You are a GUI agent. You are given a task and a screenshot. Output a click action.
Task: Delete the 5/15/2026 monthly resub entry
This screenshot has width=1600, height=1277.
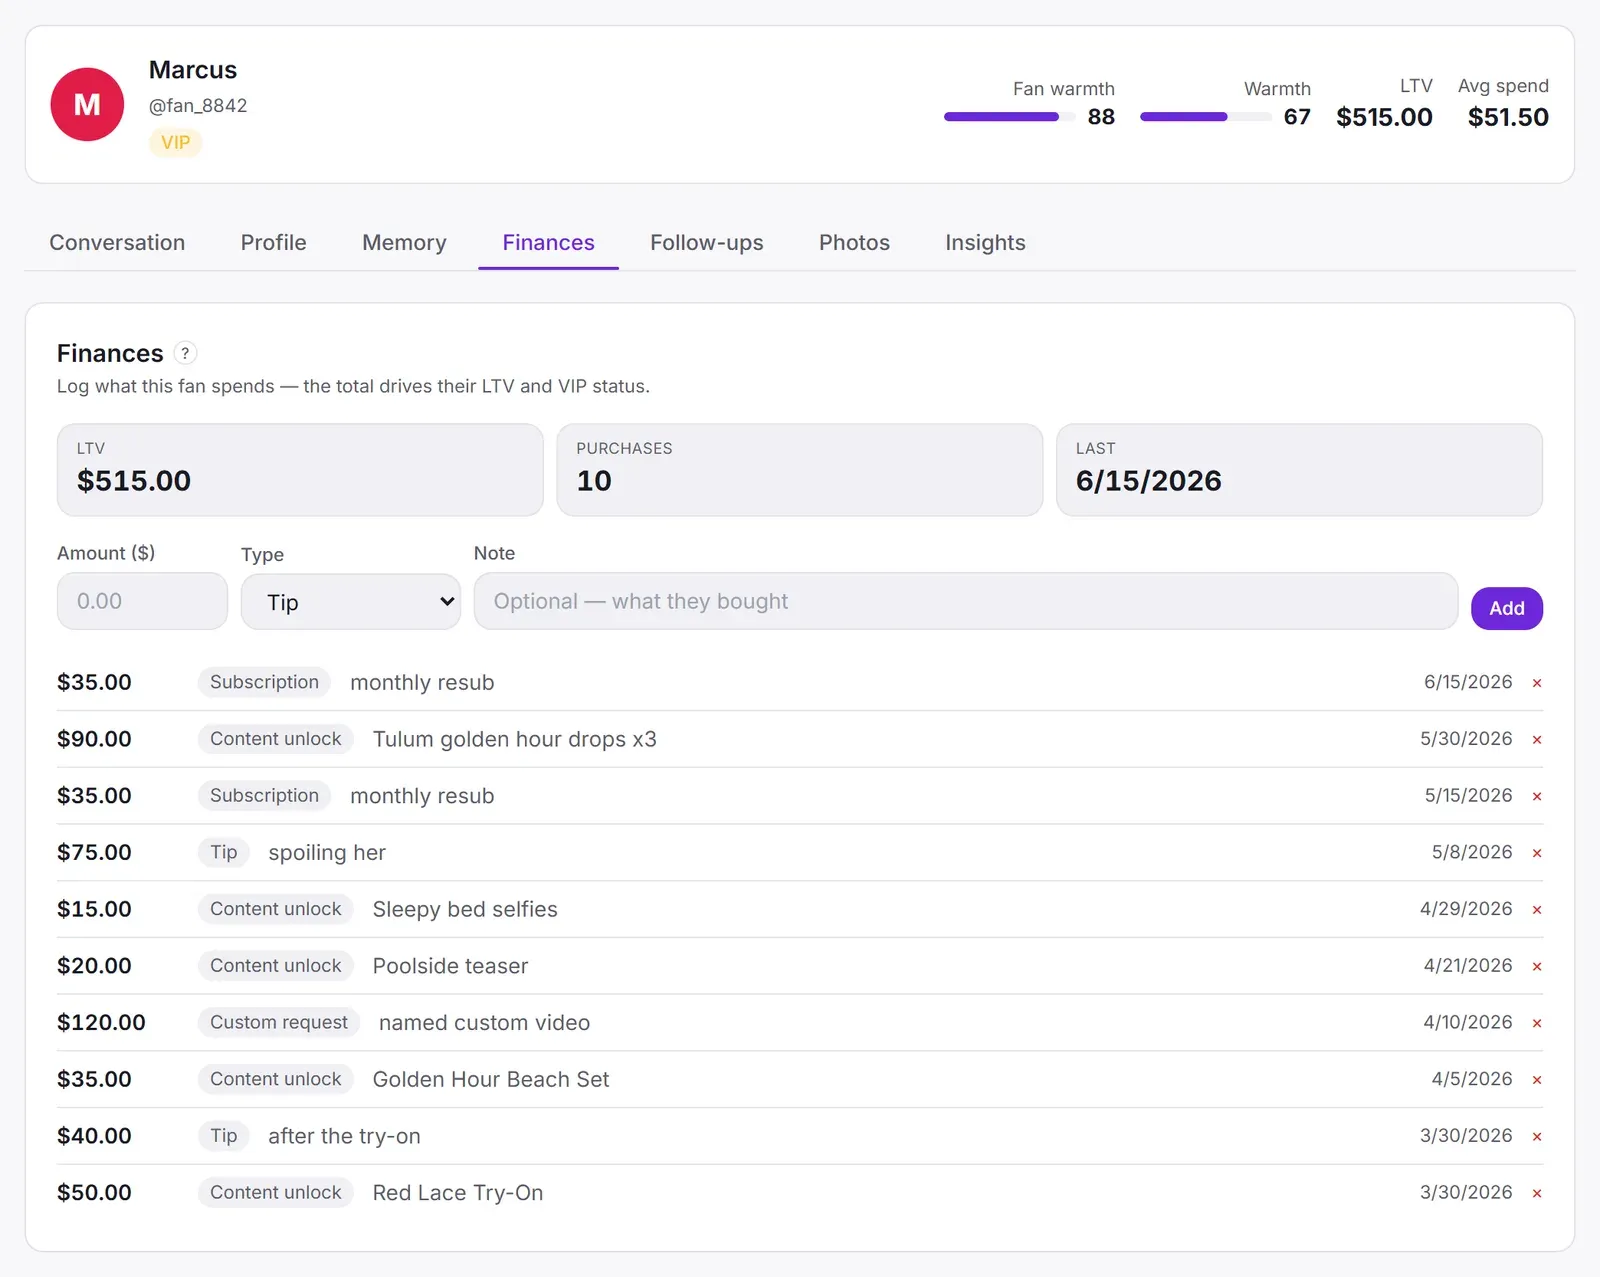[1537, 797]
